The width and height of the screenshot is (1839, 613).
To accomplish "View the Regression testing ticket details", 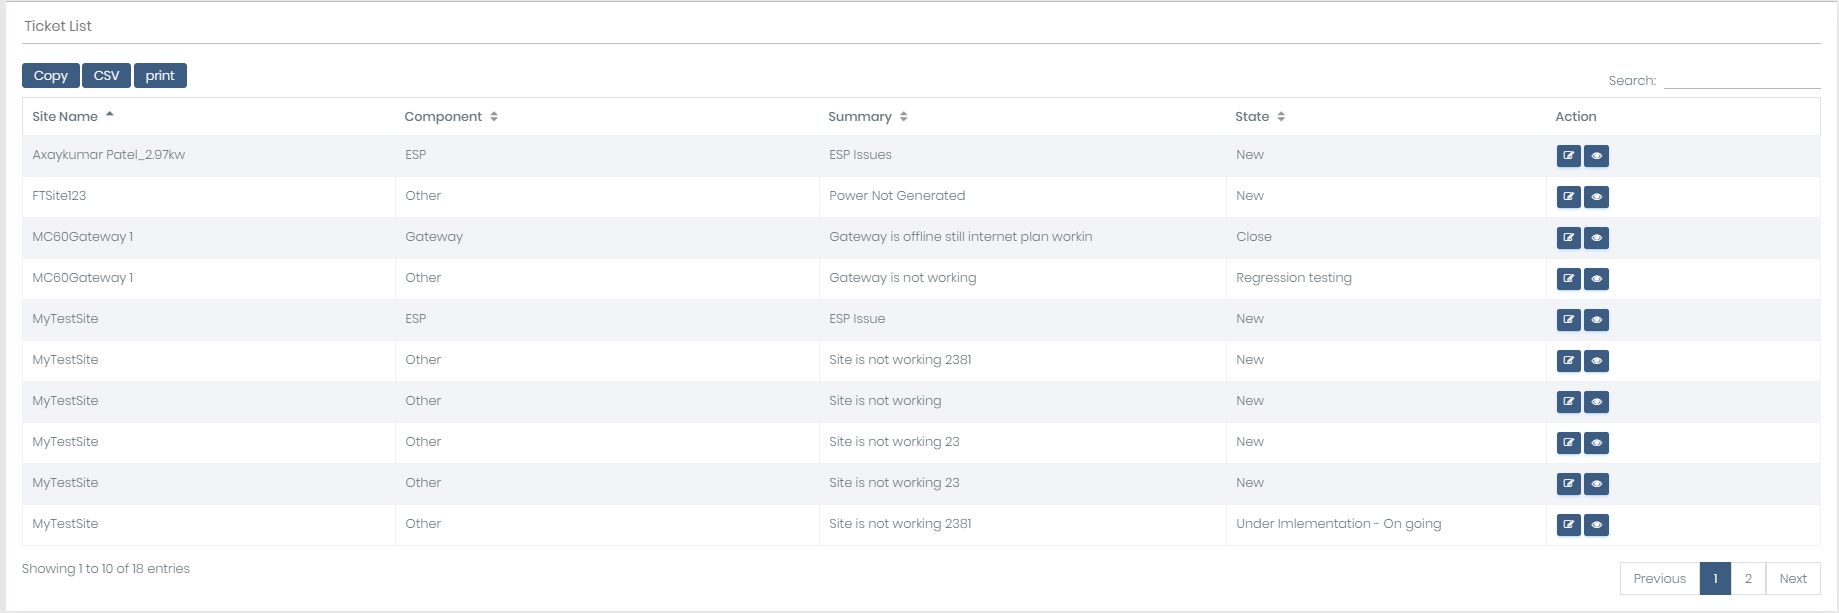I will [1596, 279].
